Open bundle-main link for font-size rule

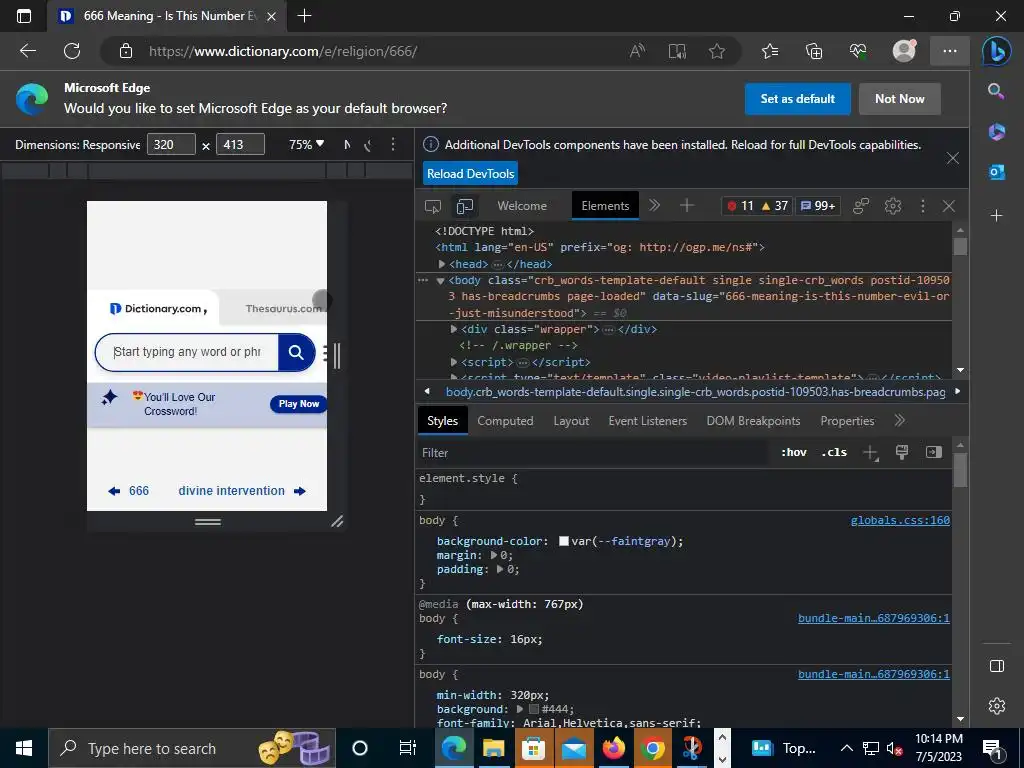click(x=874, y=618)
